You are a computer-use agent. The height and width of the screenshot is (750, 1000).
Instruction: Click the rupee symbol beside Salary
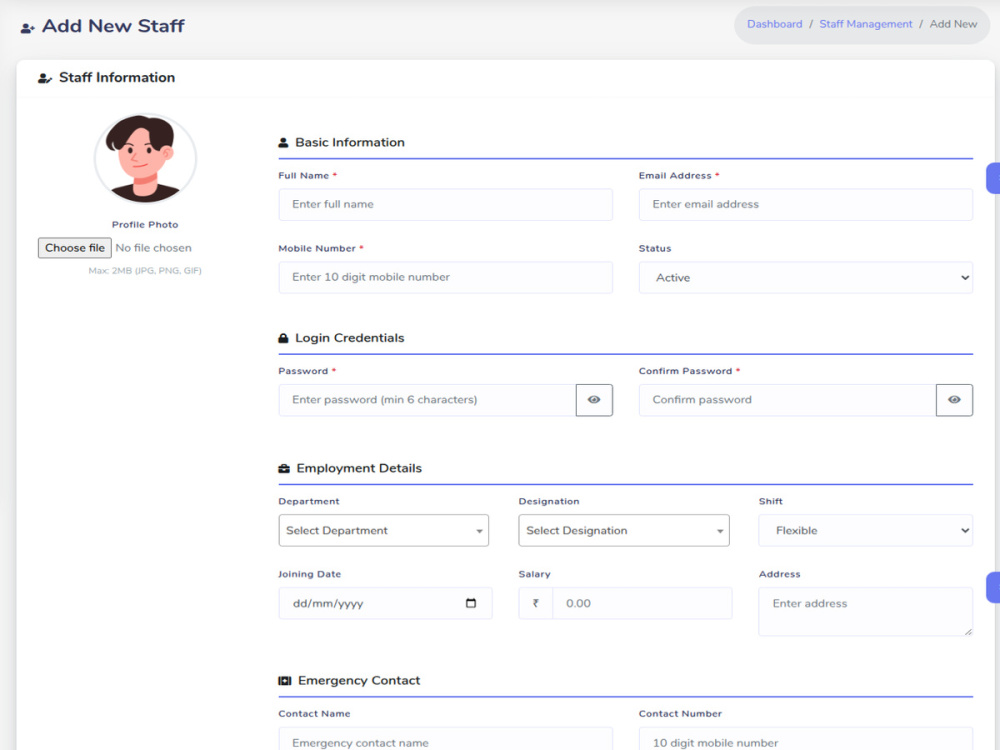536,603
